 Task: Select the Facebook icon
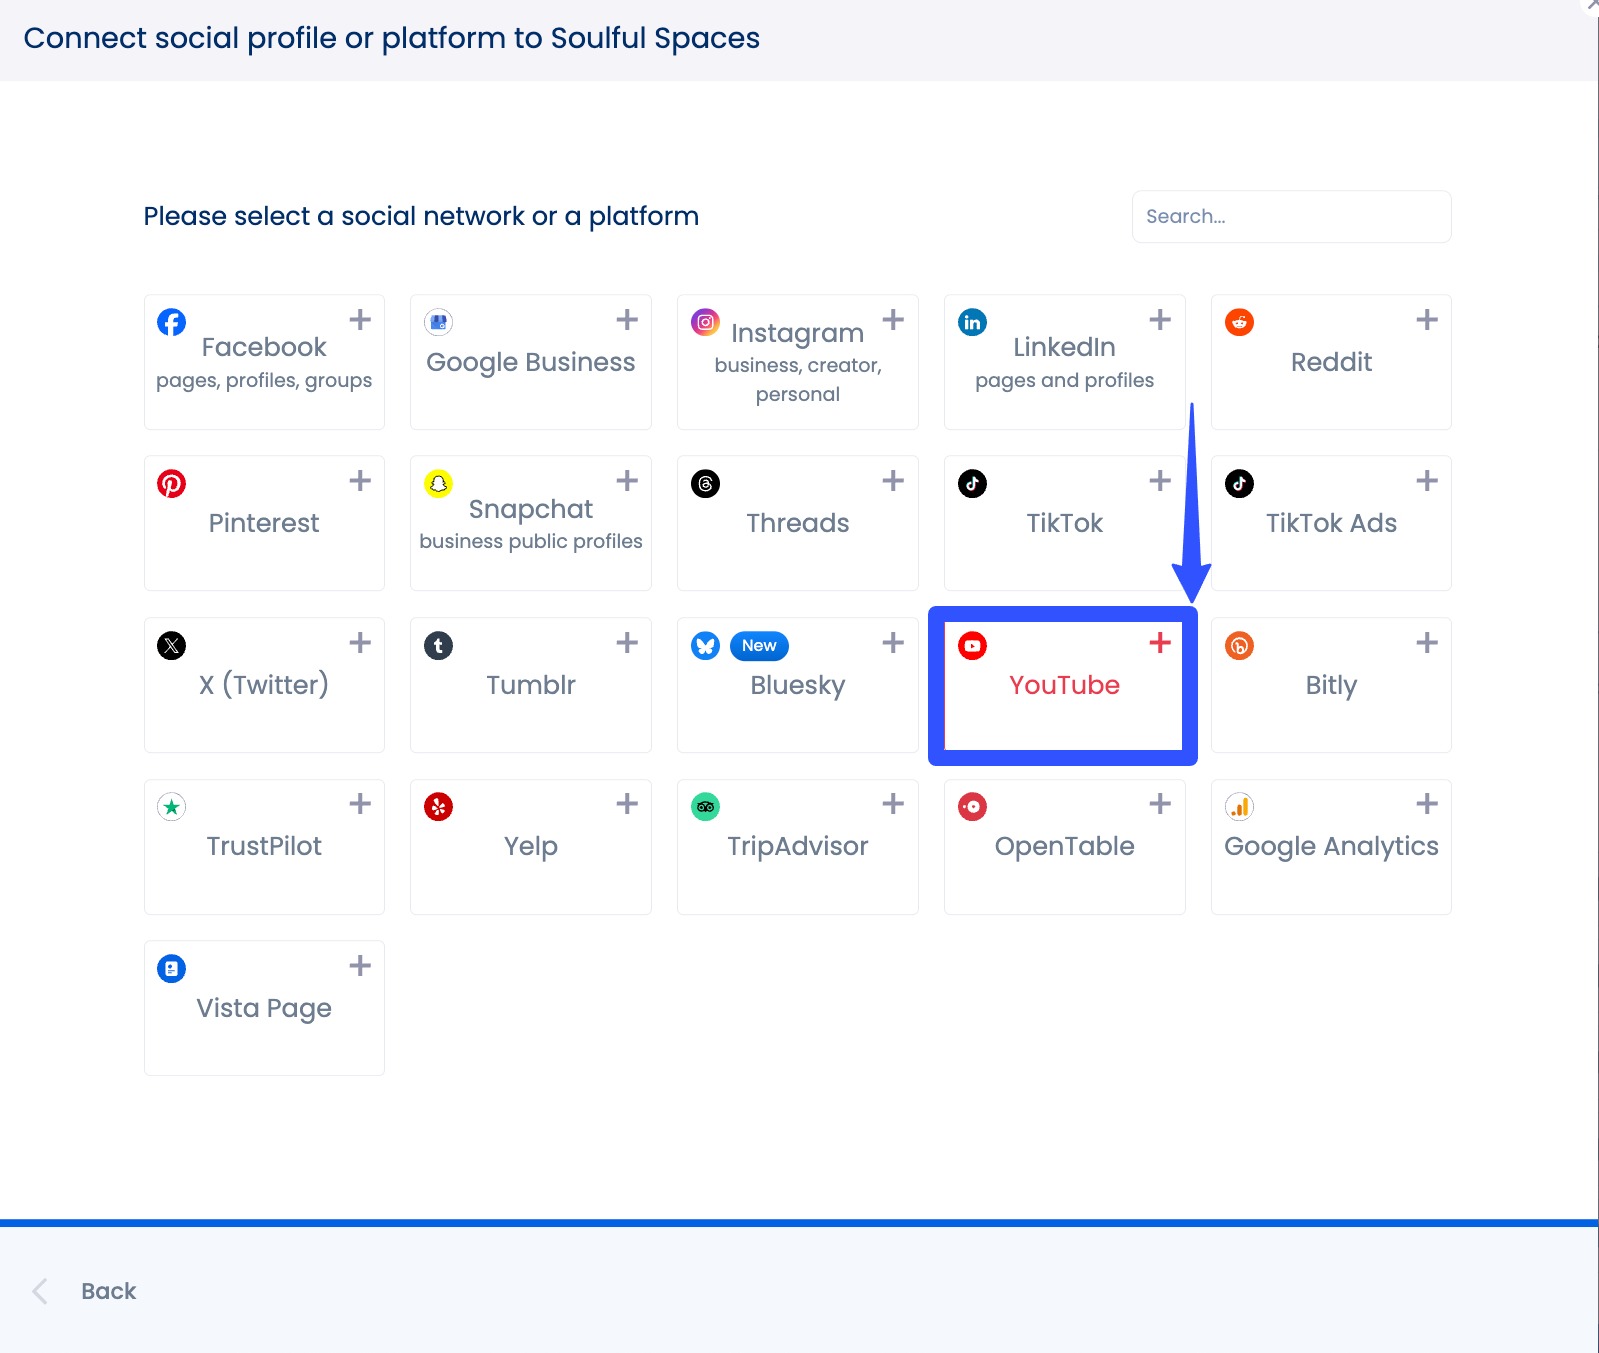[x=170, y=322]
